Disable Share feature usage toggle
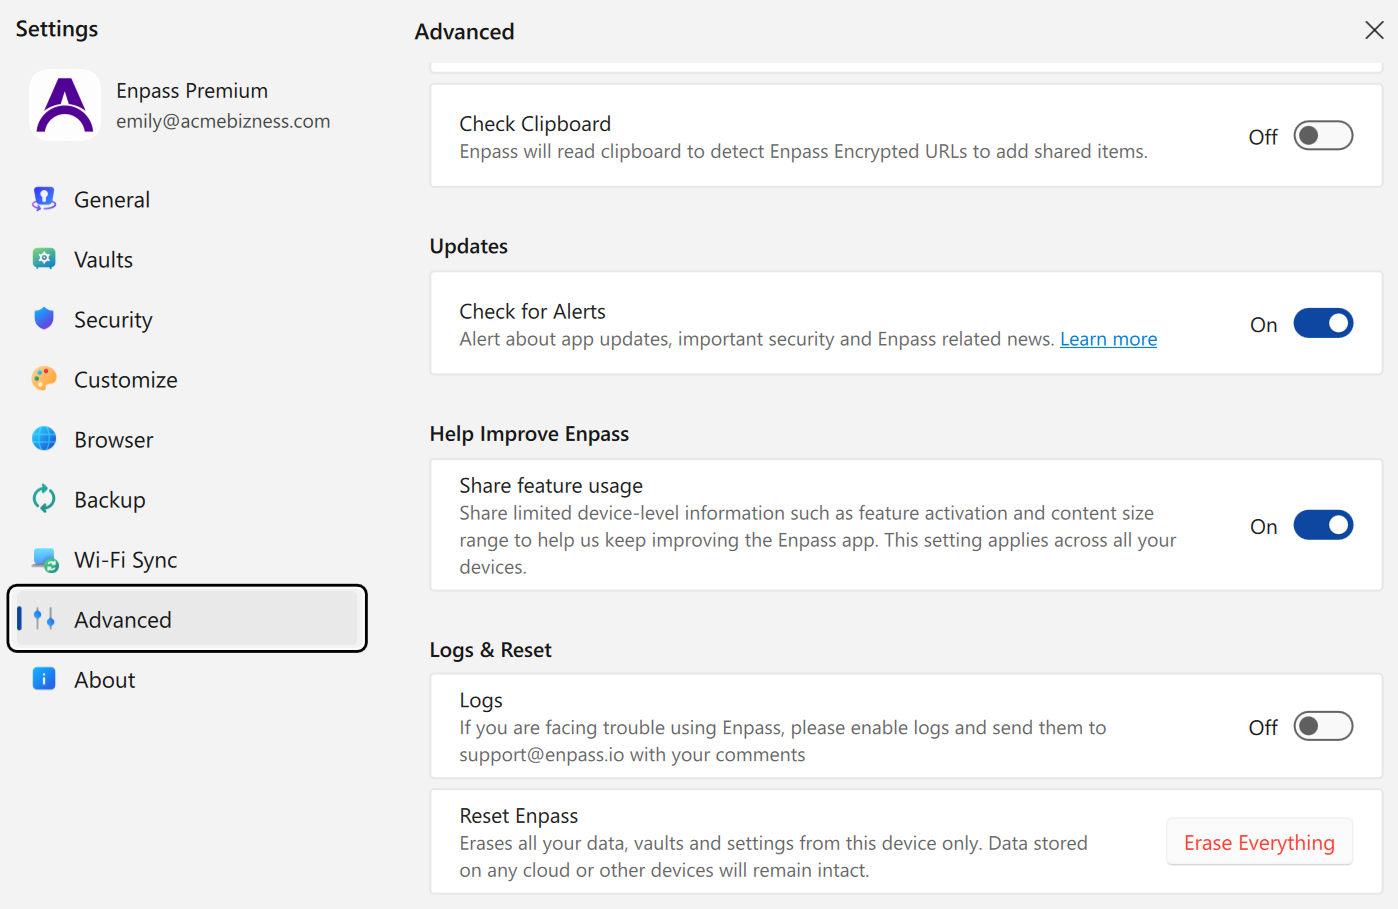 tap(1323, 526)
